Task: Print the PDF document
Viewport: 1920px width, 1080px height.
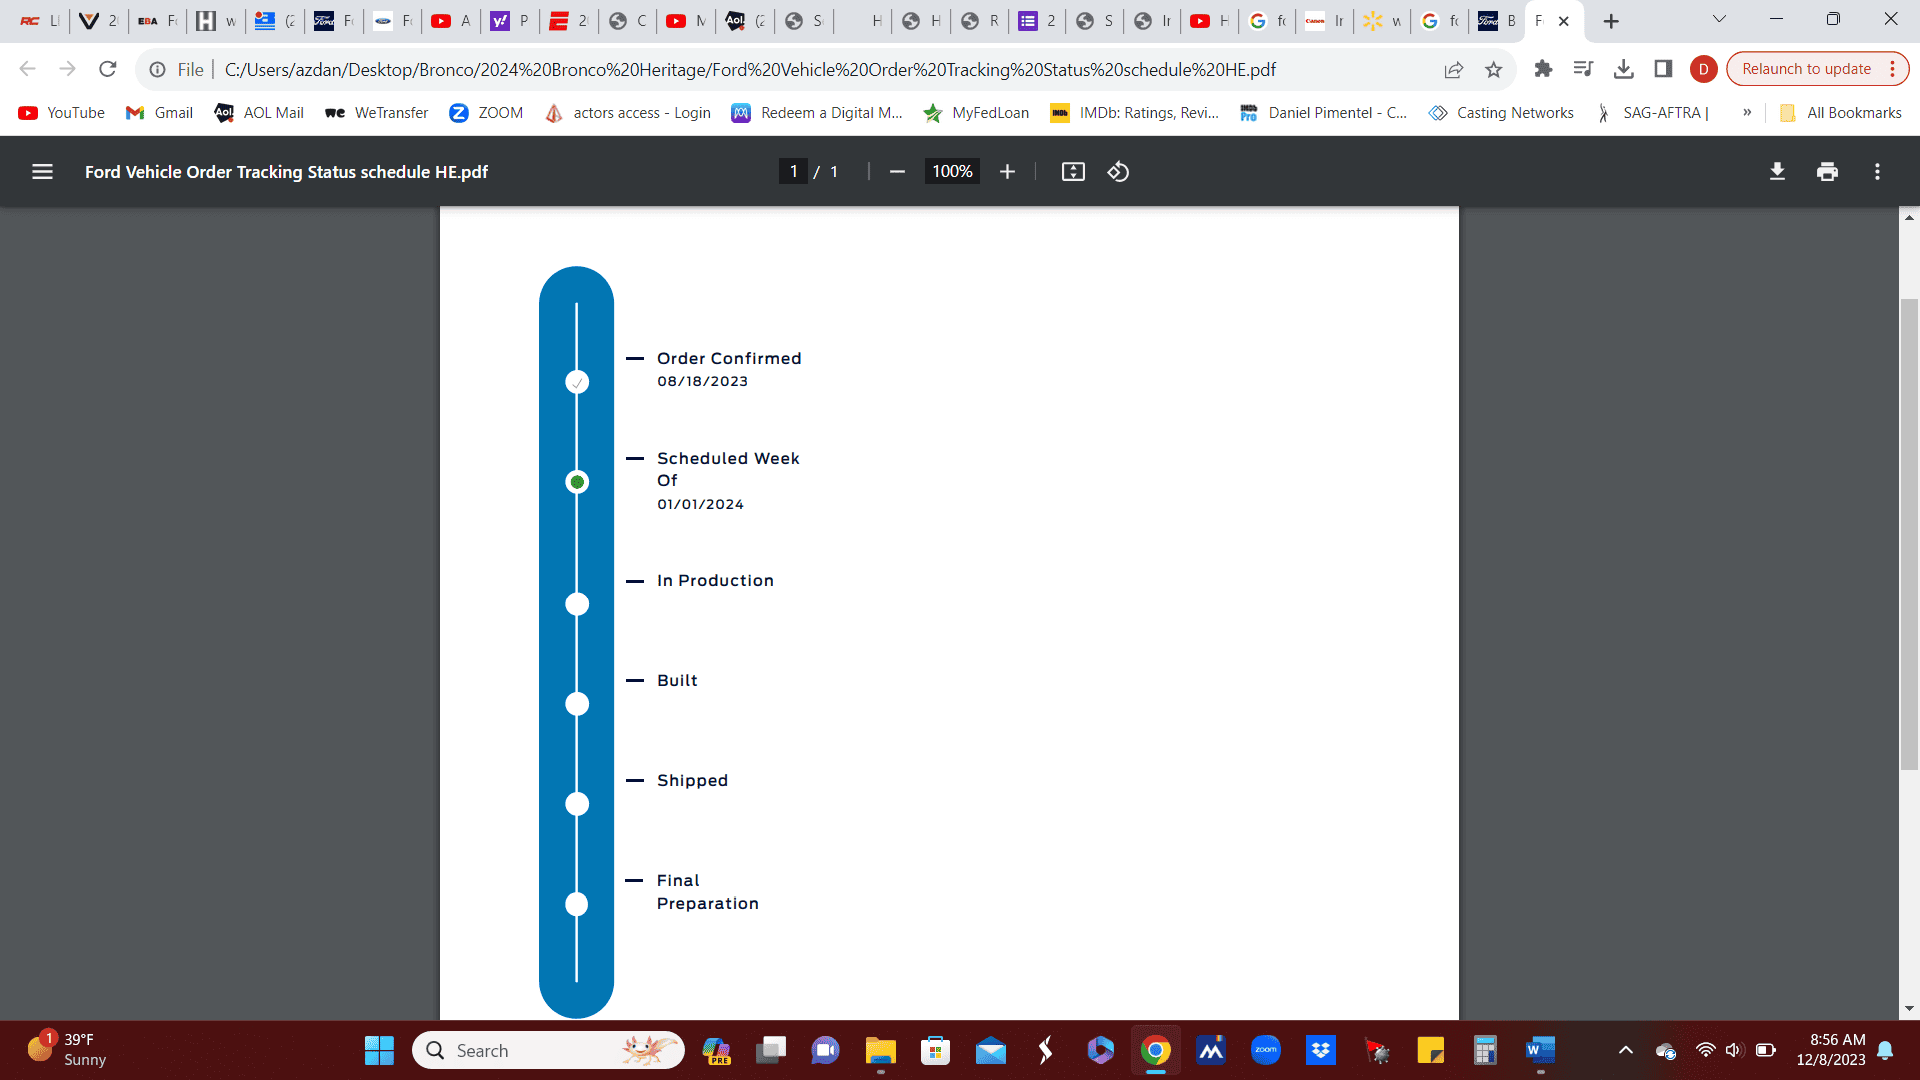Action: pyautogui.click(x=1827, y=172)
